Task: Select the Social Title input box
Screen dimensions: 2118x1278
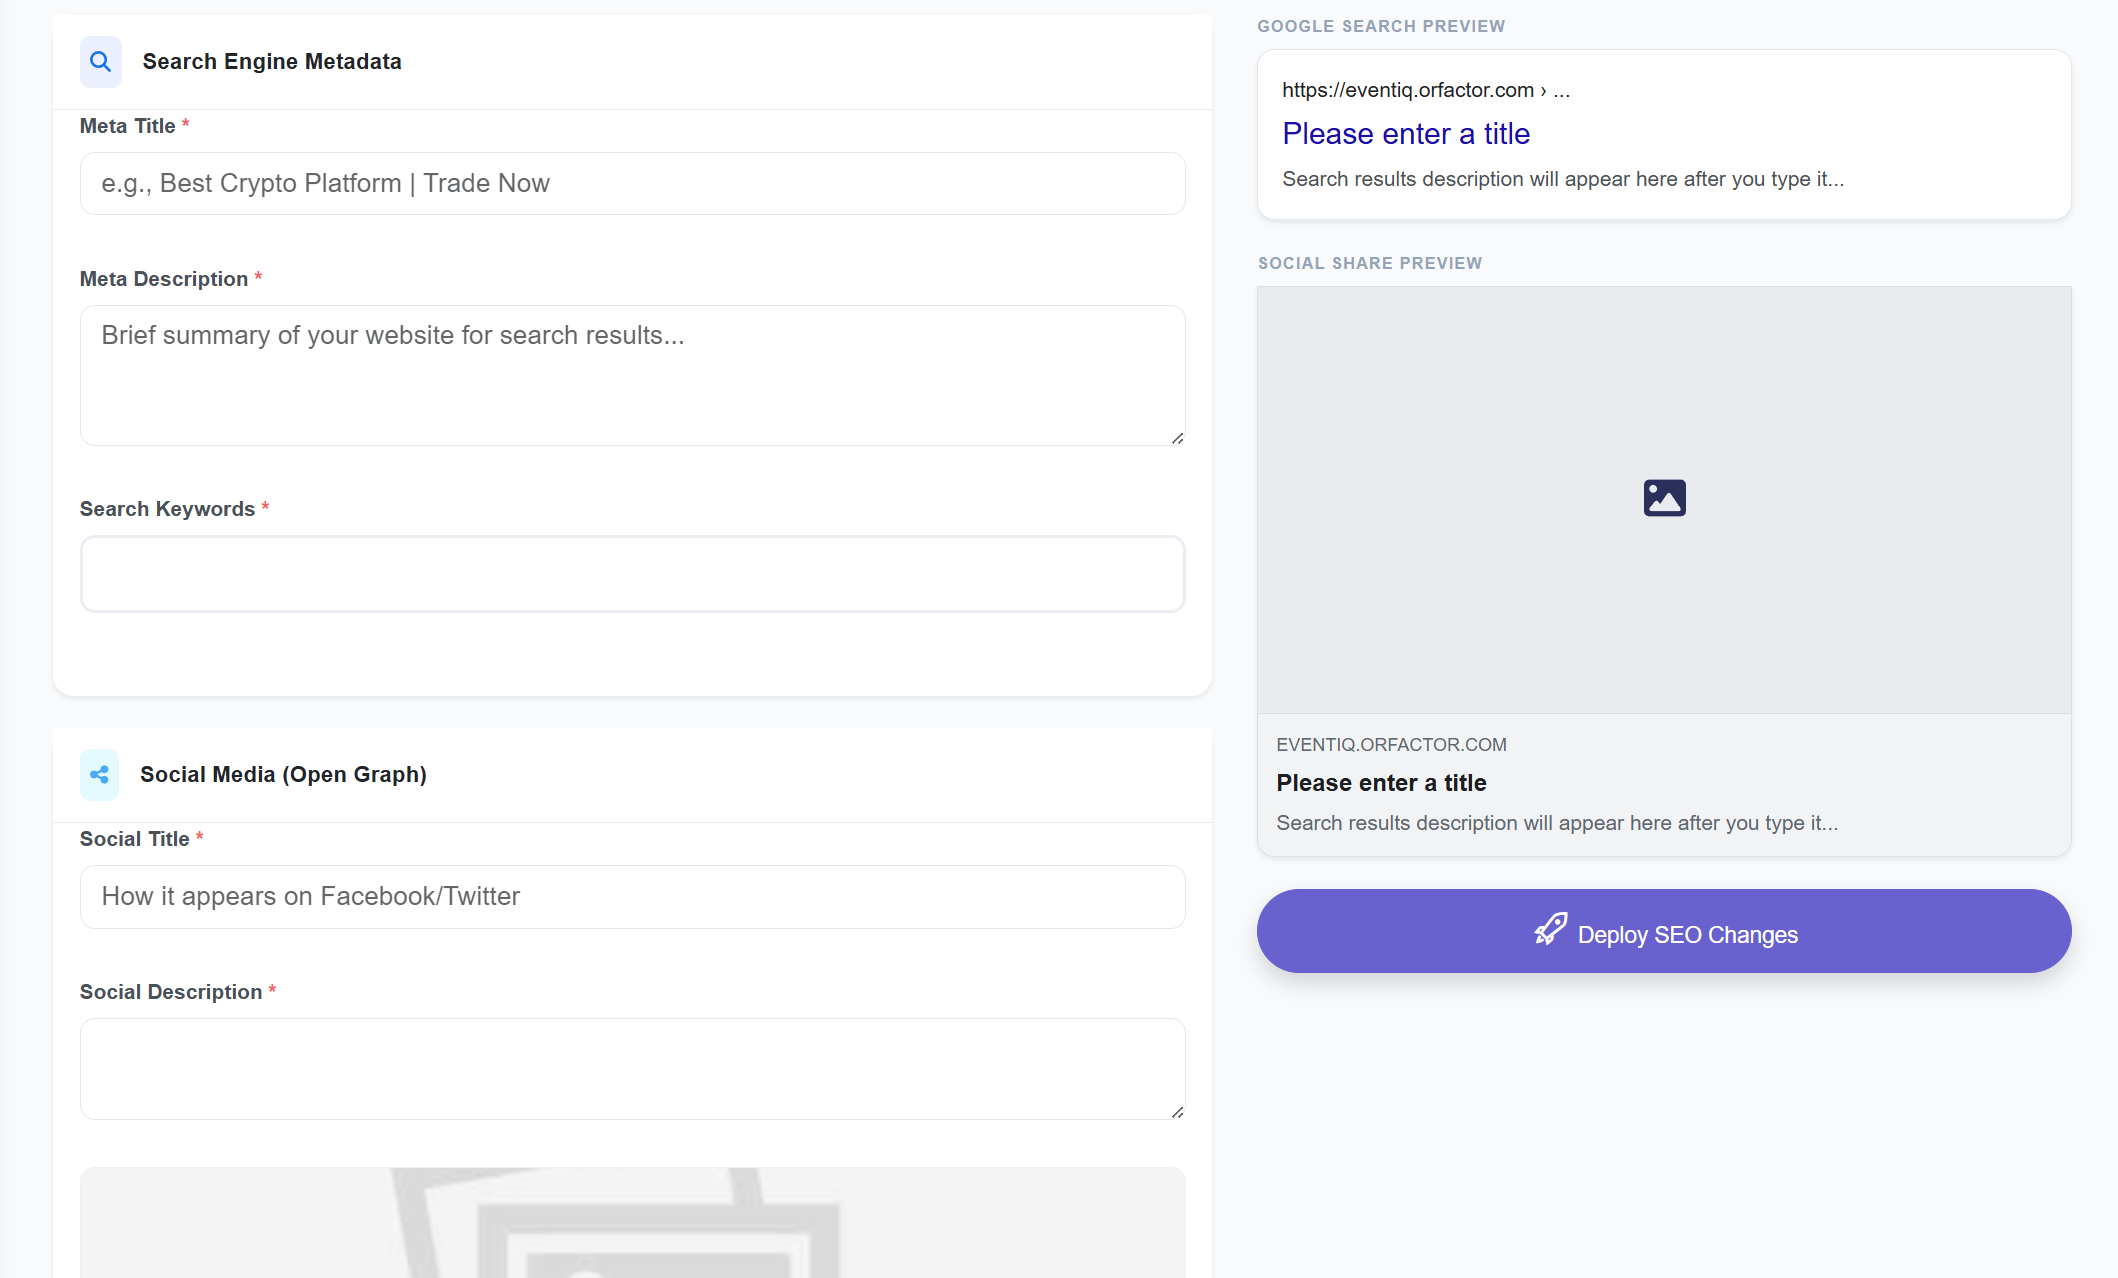Action: click(632, 896)
